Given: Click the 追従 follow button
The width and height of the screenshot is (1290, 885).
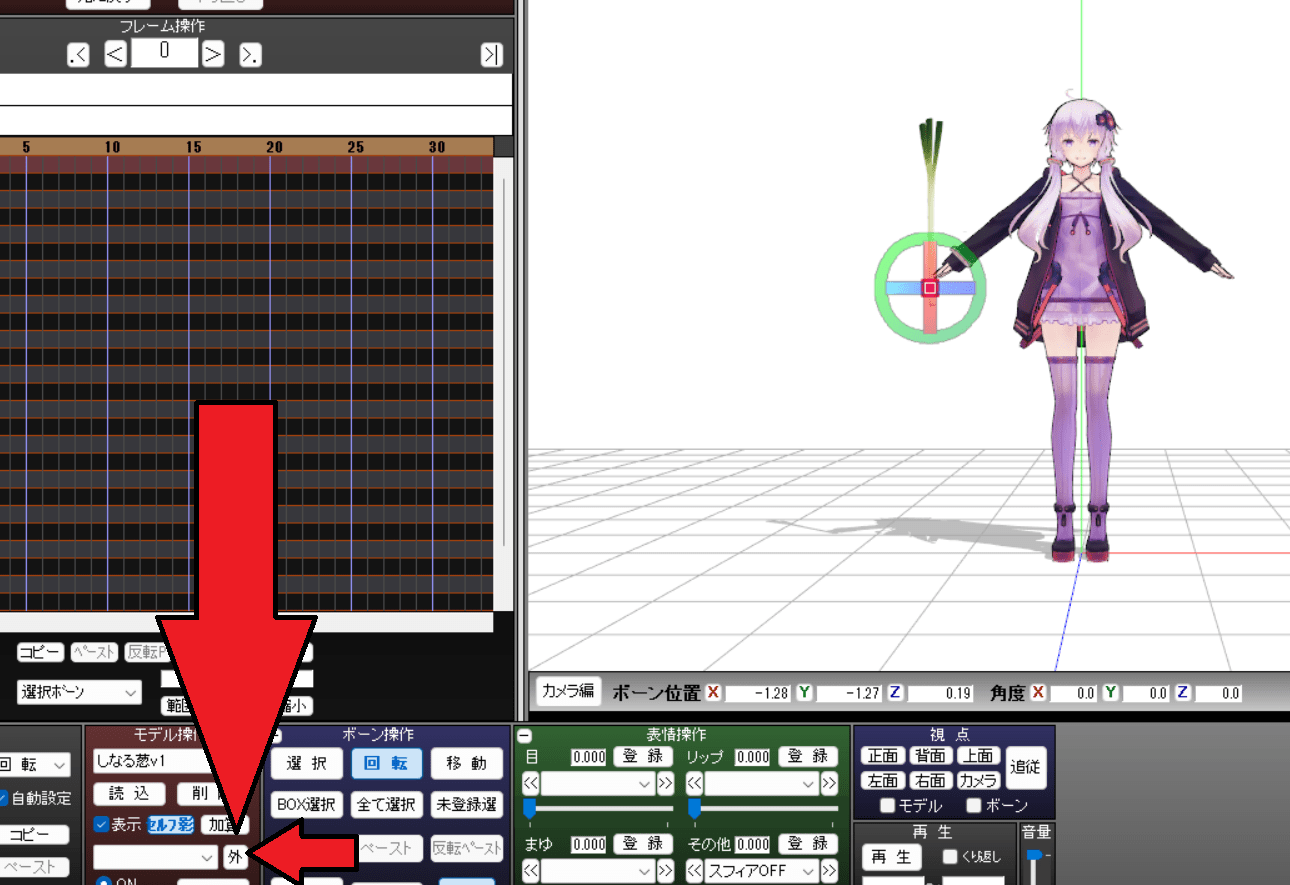Looking at the screenshot, I should click(1026, 768).
